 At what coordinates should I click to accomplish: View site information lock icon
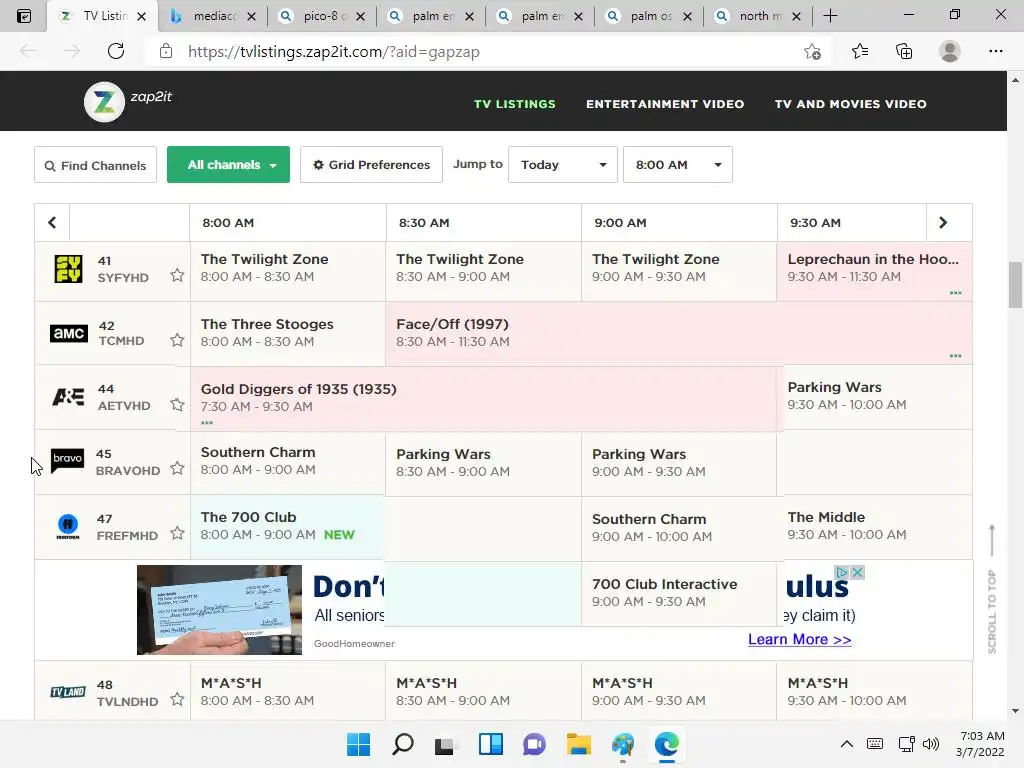(x=166, y=51)
